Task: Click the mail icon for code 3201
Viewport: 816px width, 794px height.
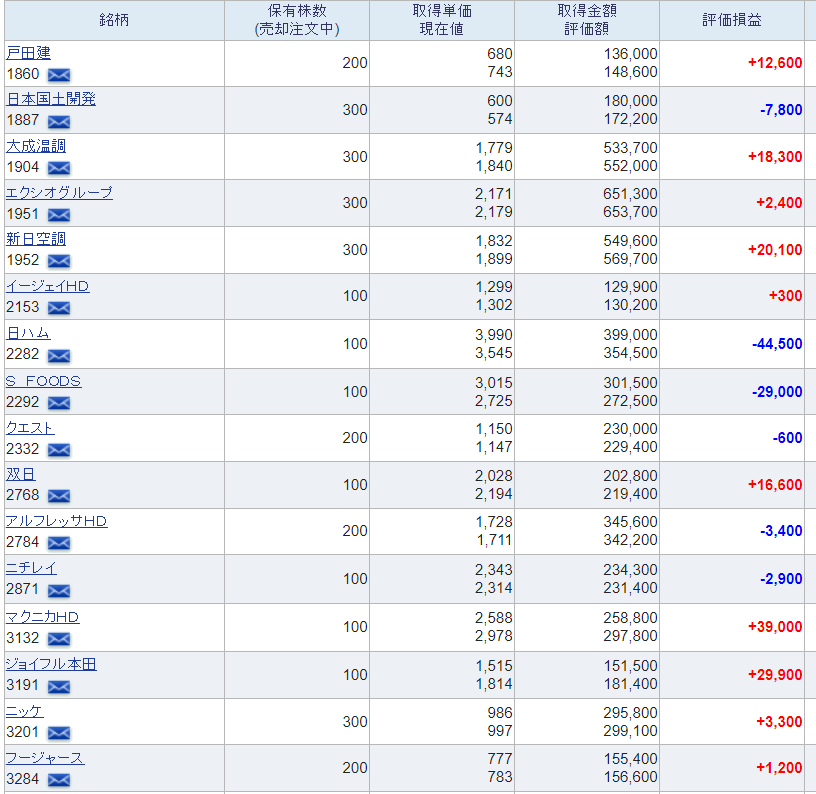Action: pos(59,733)
